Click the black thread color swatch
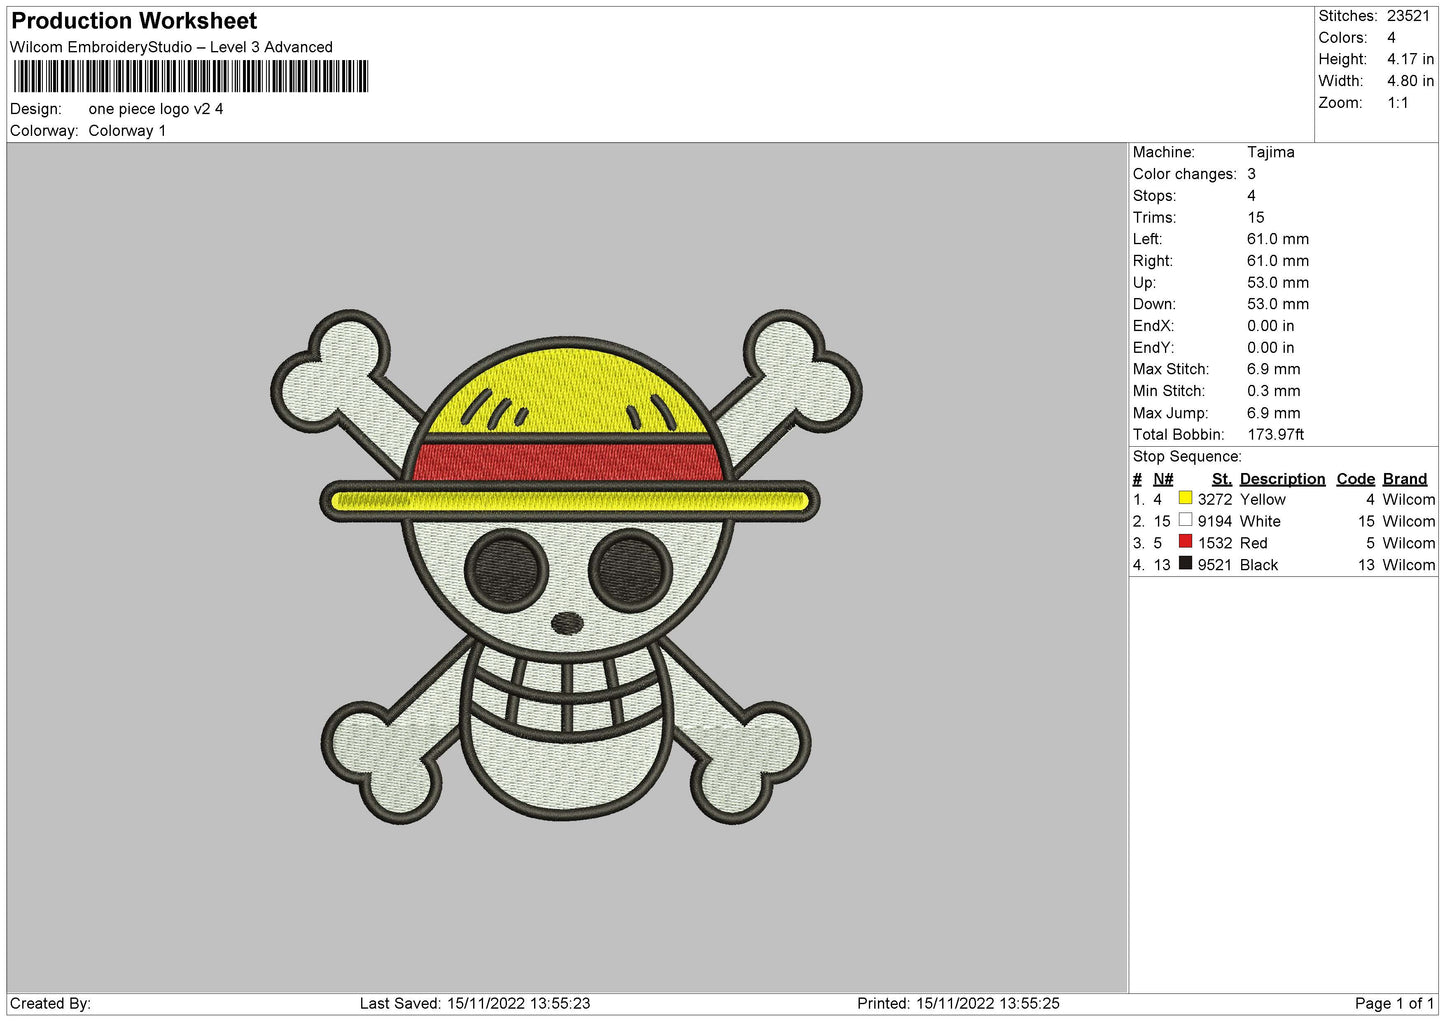 (1185, 564)
